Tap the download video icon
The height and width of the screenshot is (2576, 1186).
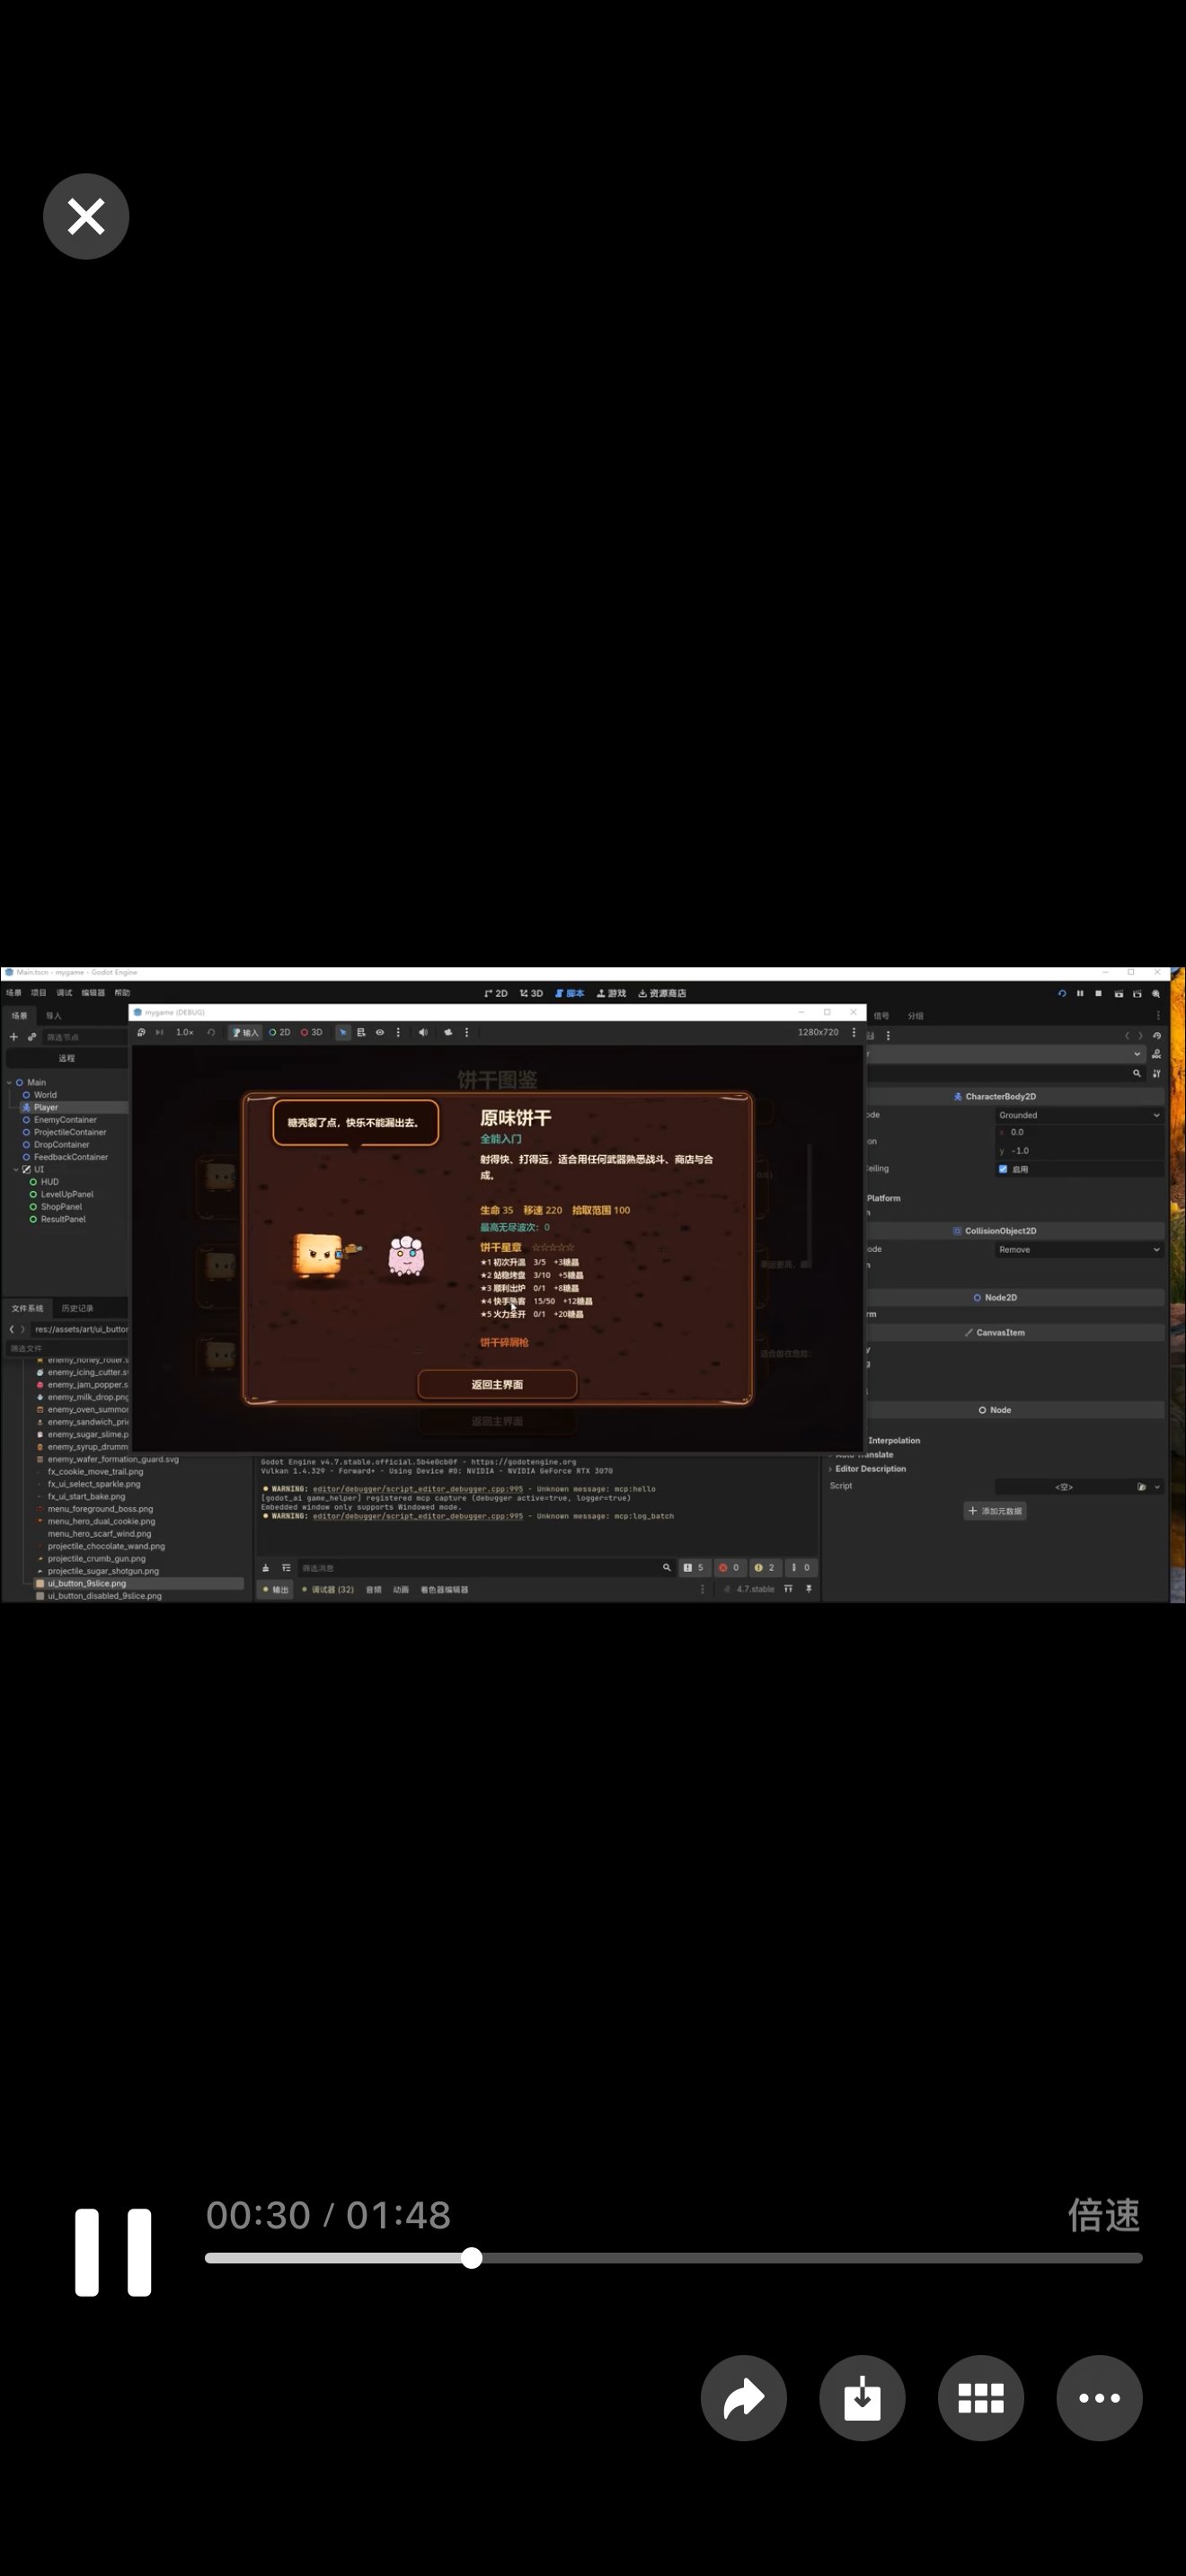pos(862,2398)
